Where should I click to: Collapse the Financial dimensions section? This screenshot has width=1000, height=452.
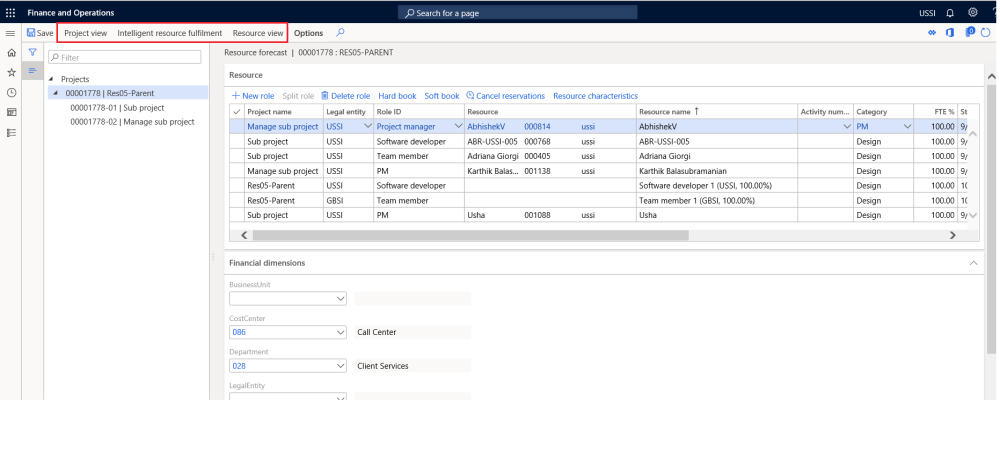pos(974,262)
